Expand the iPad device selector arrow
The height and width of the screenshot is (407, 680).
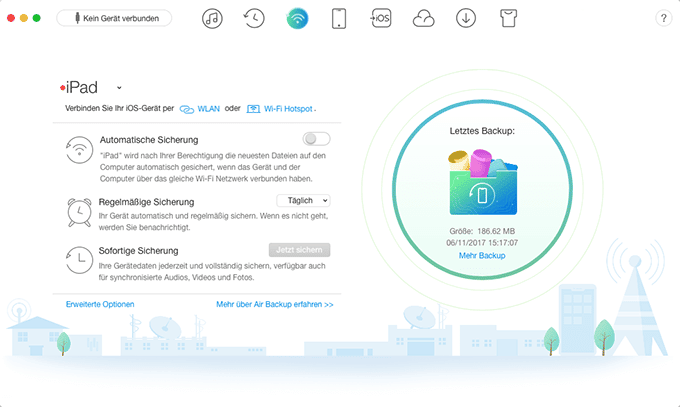119,88
